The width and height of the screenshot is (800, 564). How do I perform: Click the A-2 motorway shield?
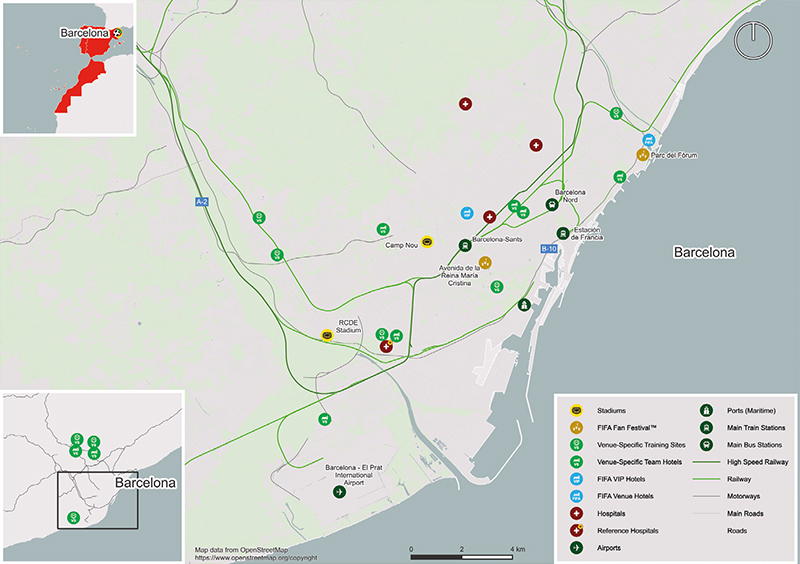pos(202,202)
